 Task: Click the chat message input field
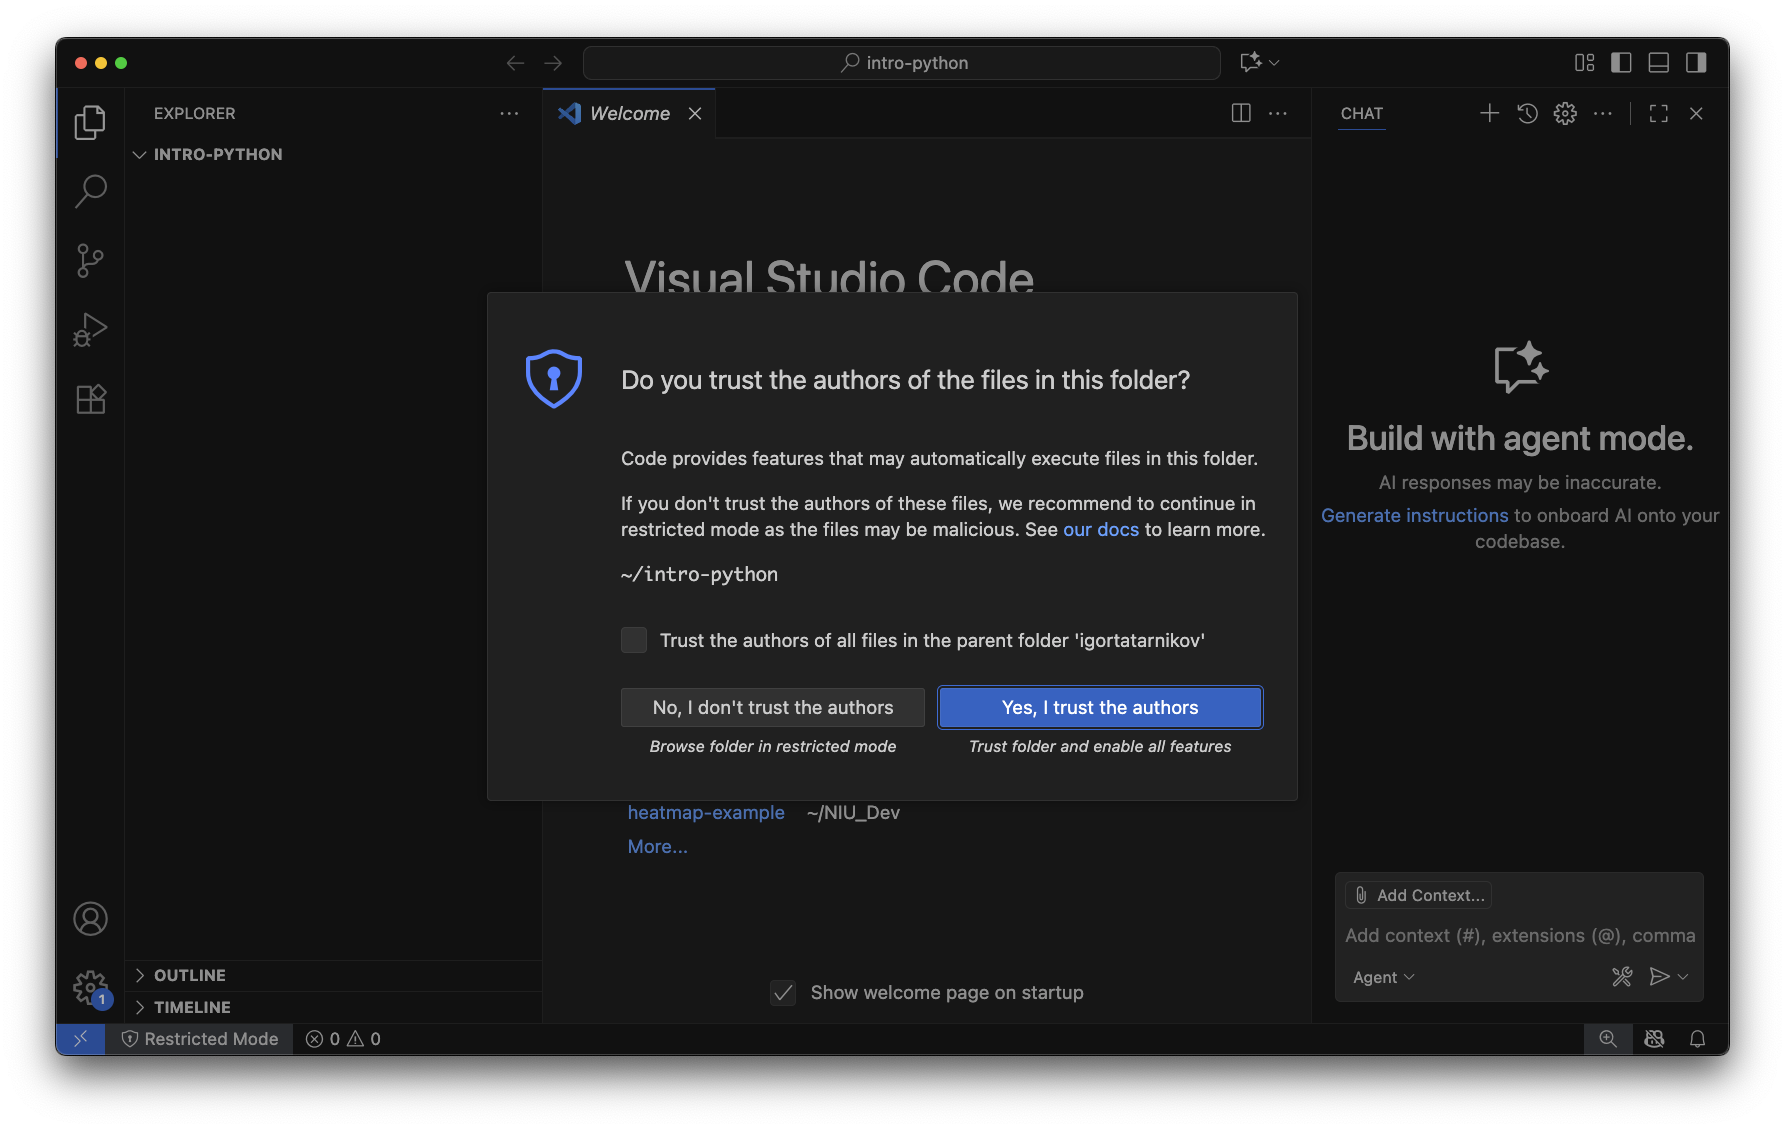[1518, 936]
